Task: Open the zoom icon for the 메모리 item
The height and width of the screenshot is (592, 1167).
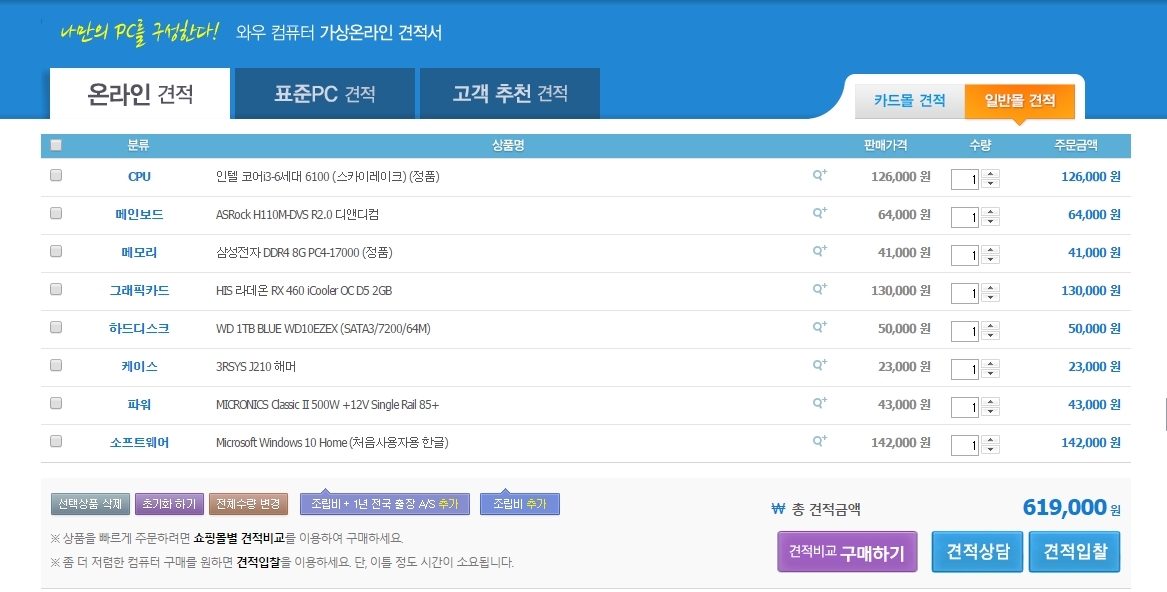Action: click(x=819, y=251)
